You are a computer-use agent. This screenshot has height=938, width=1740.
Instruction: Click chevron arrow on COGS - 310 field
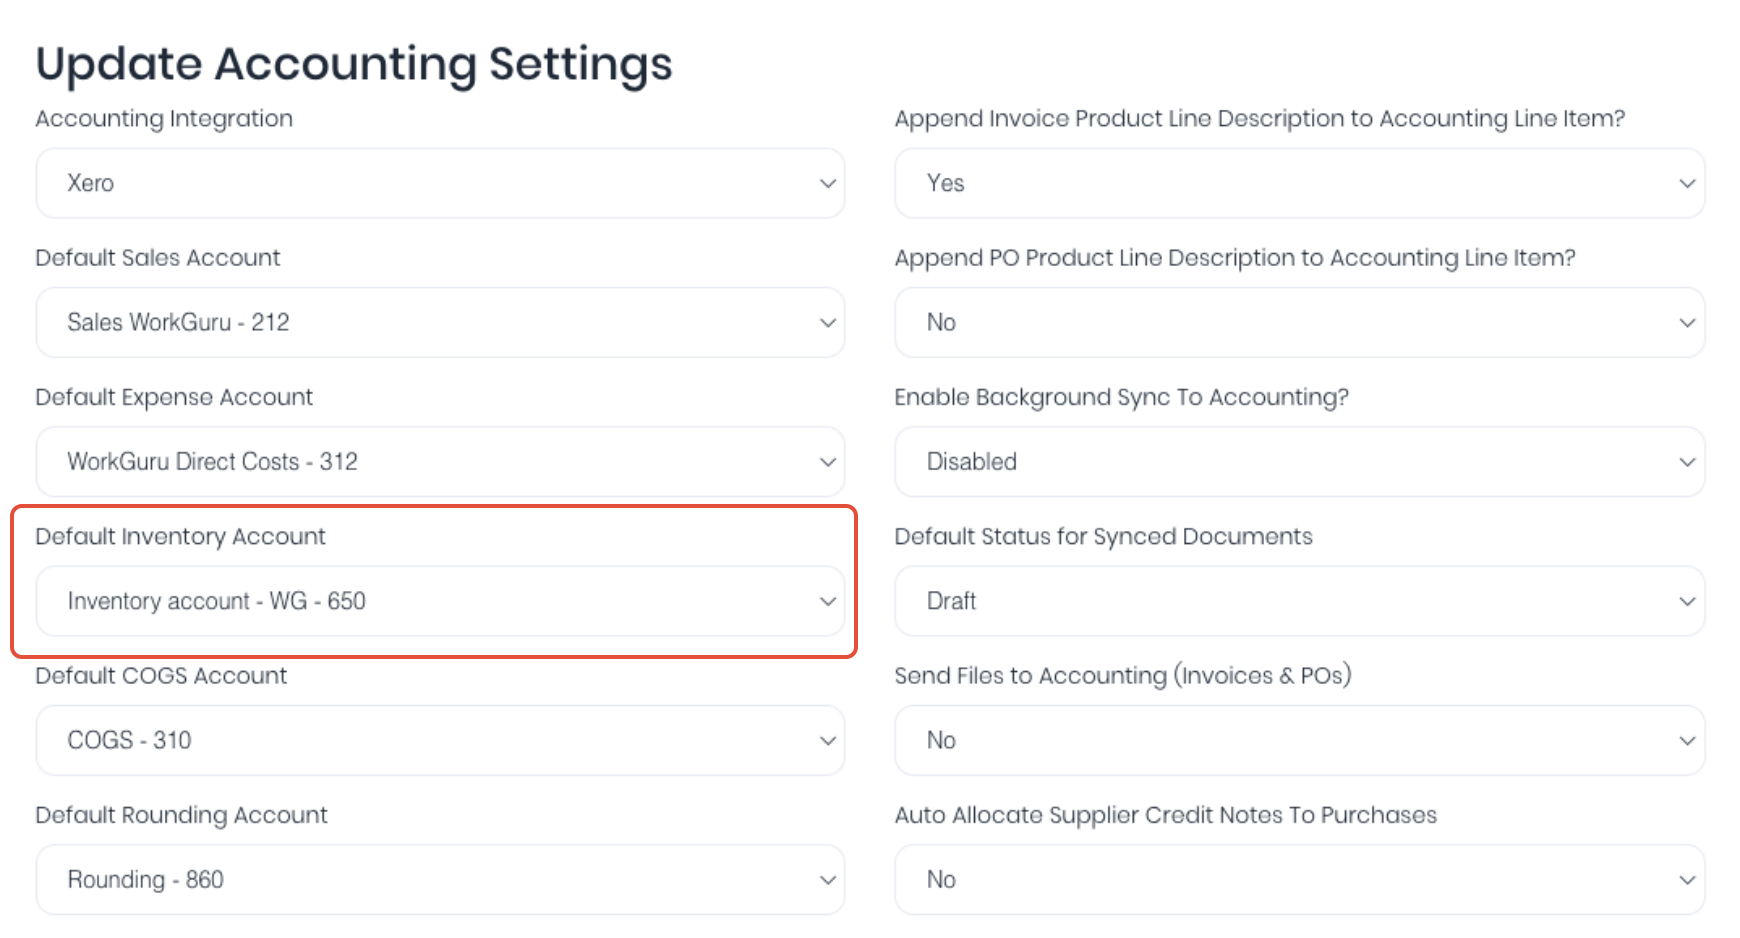[x=828, y=740]
